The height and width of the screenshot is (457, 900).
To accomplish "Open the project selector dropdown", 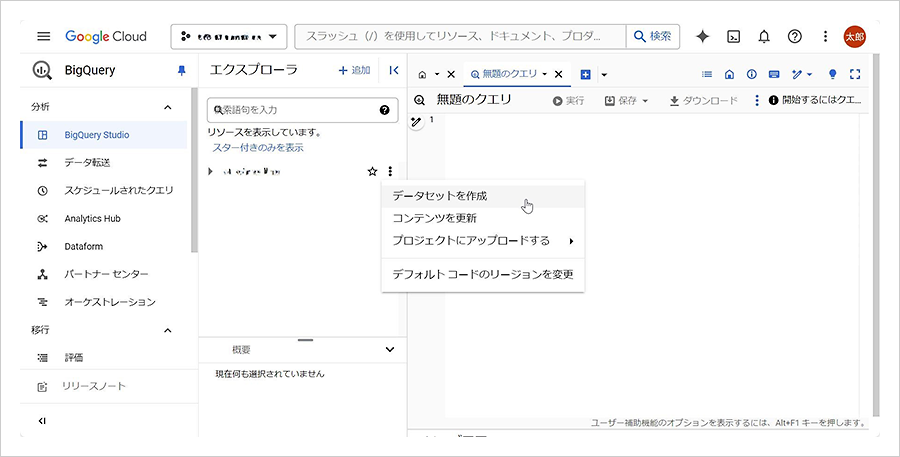I will pos(228,36).
